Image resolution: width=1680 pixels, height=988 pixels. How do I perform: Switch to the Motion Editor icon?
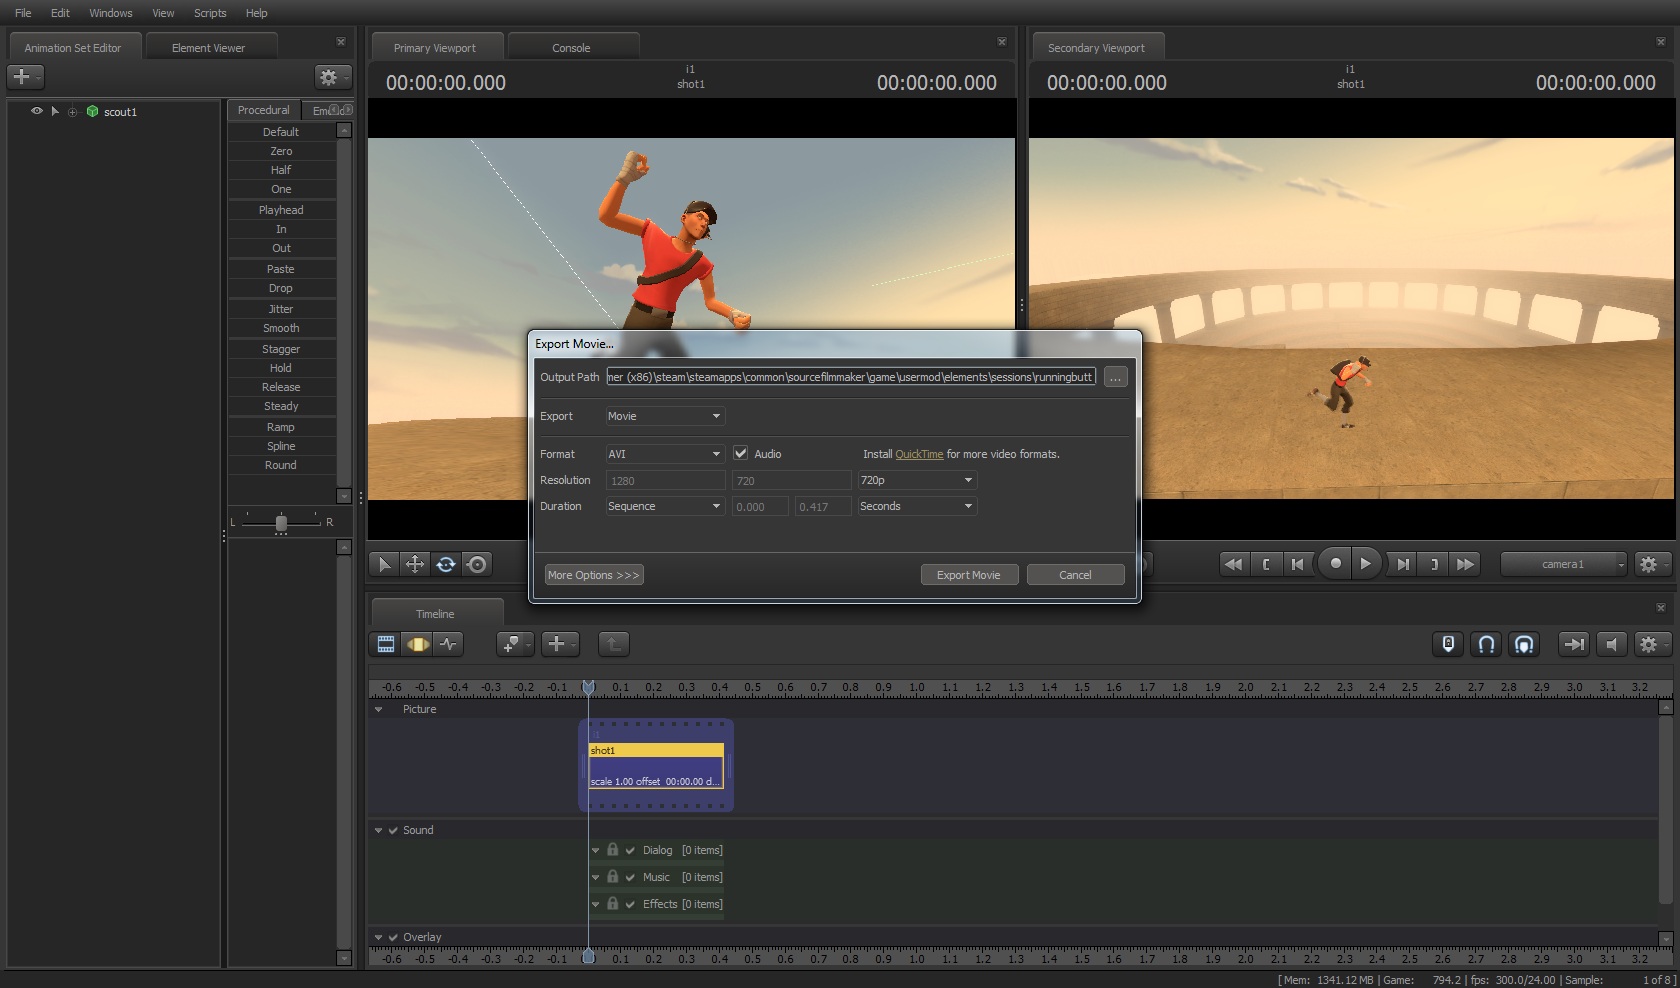coord(418,644)
